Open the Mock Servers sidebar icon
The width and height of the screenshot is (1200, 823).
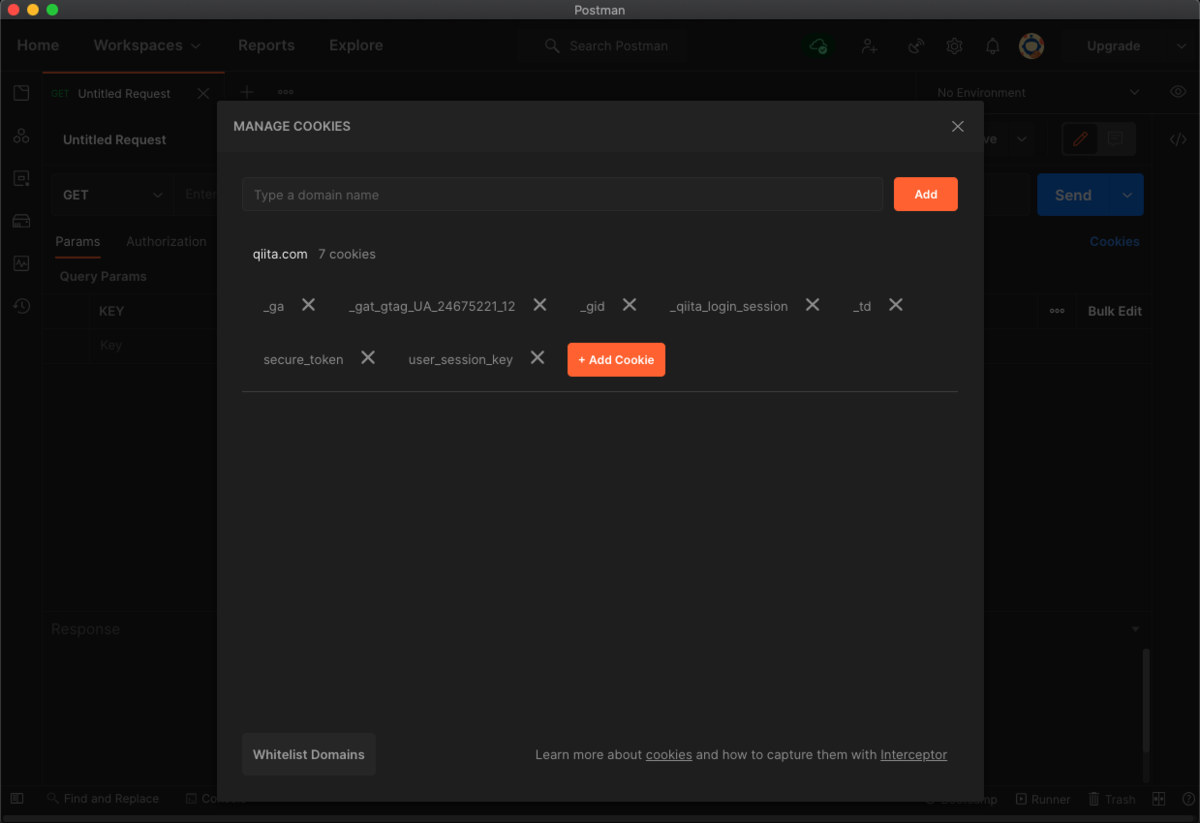click(x=21, y=221)
